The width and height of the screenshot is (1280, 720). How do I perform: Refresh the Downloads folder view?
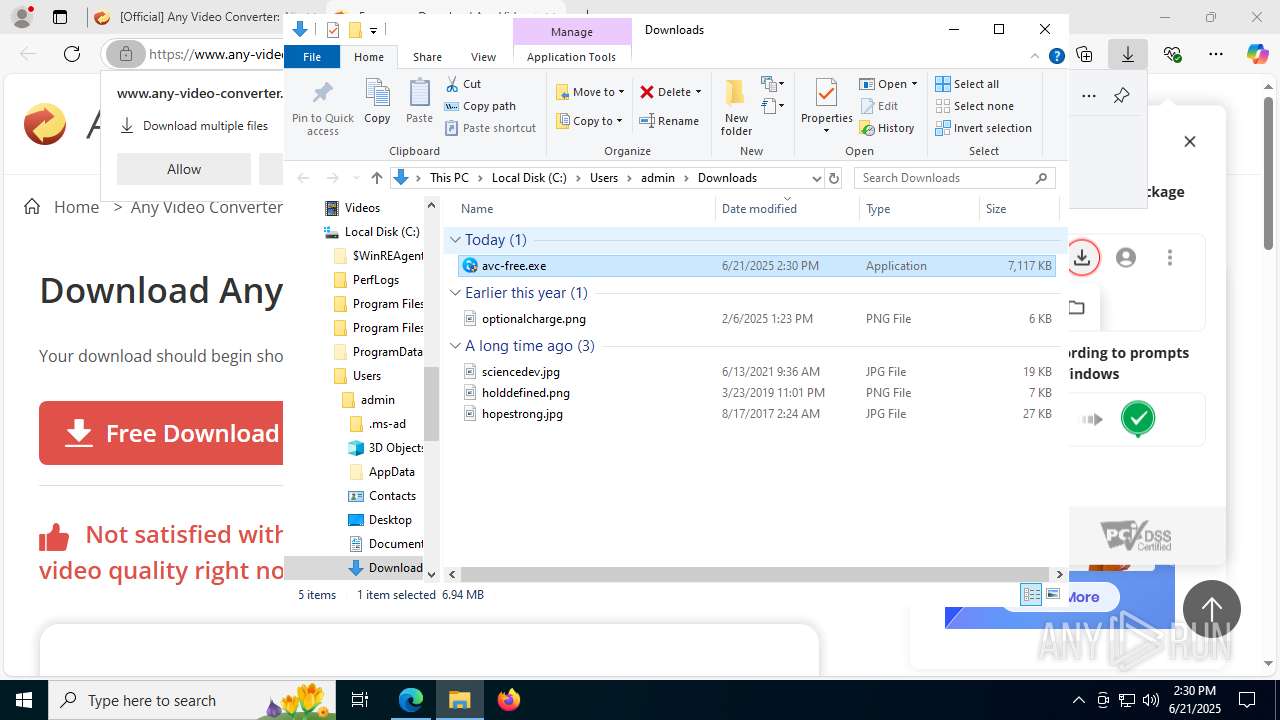coord(834,178)
